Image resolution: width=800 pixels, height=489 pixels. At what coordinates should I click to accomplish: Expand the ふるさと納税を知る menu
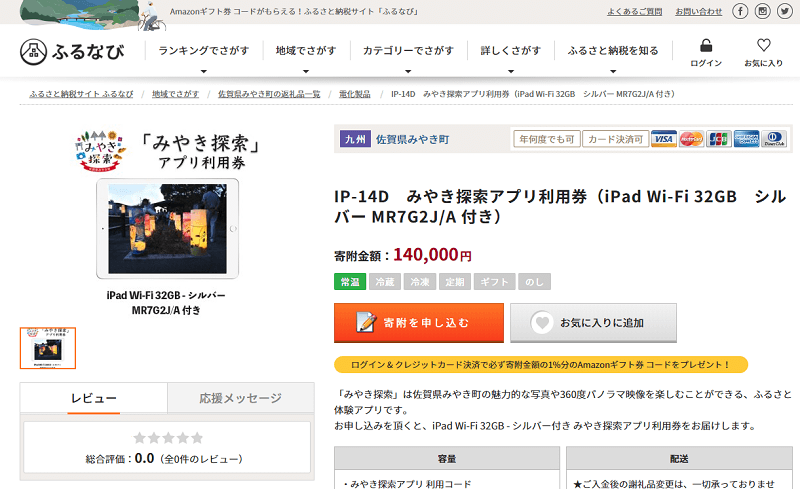pos(613,53)
